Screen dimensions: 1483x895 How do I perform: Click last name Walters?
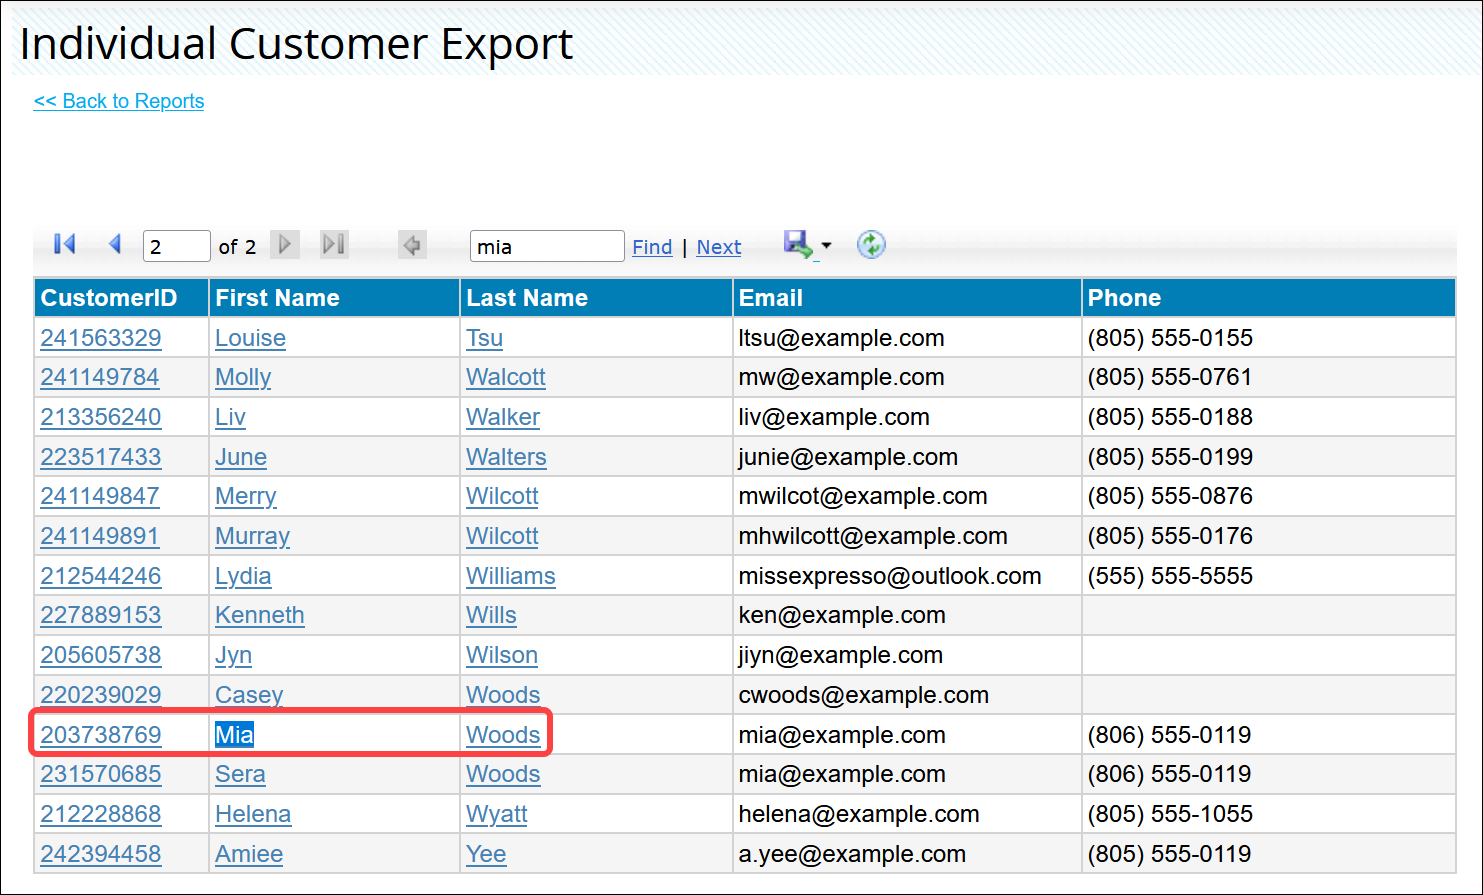point(506,457)
